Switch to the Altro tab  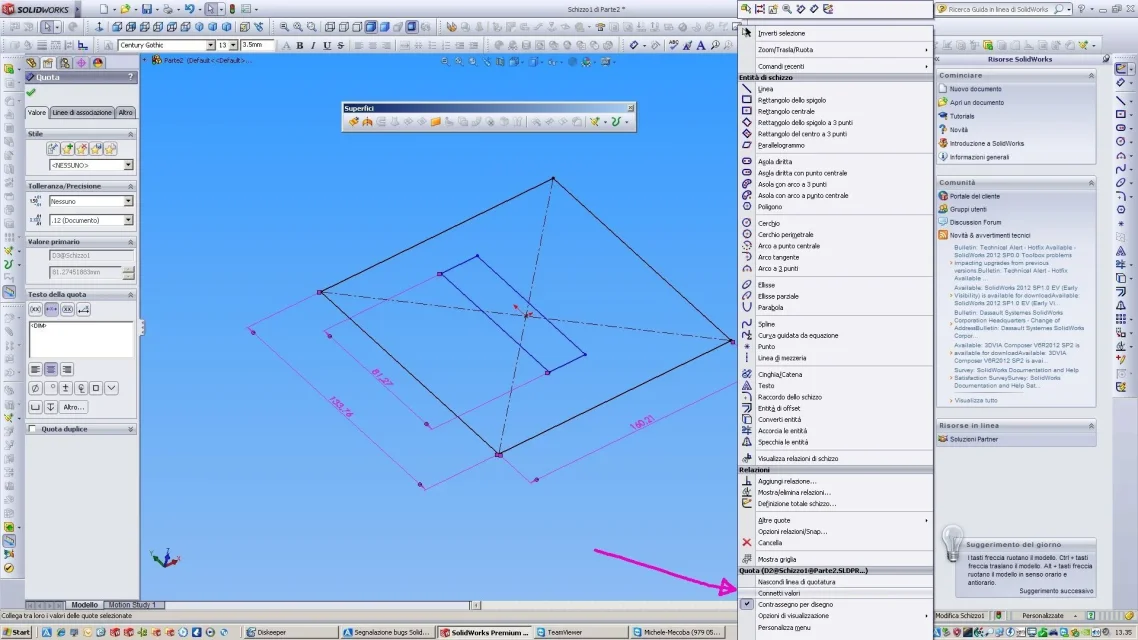pyautogui.click(x=126, y=112)
